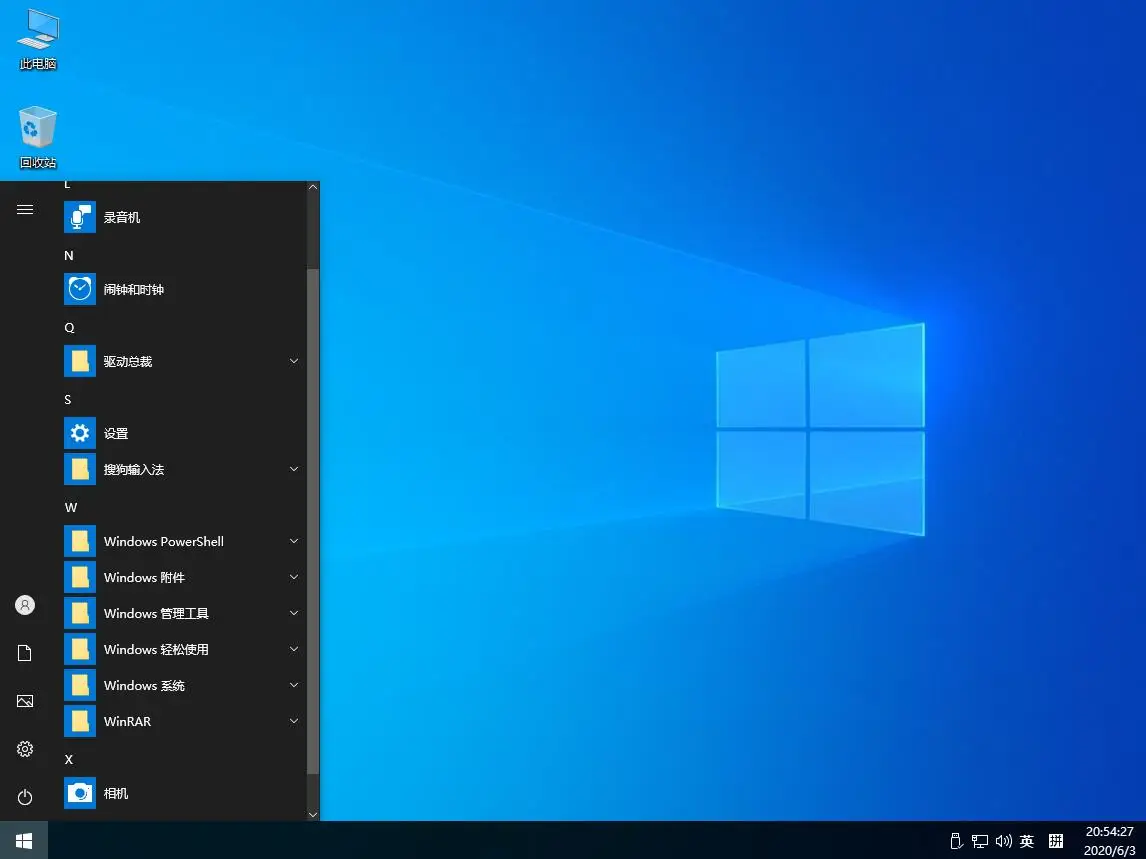Viewport: 1146px width, 859px height.
Task: Click the Power icon in Start sidebar
Action: coord(25,797)
